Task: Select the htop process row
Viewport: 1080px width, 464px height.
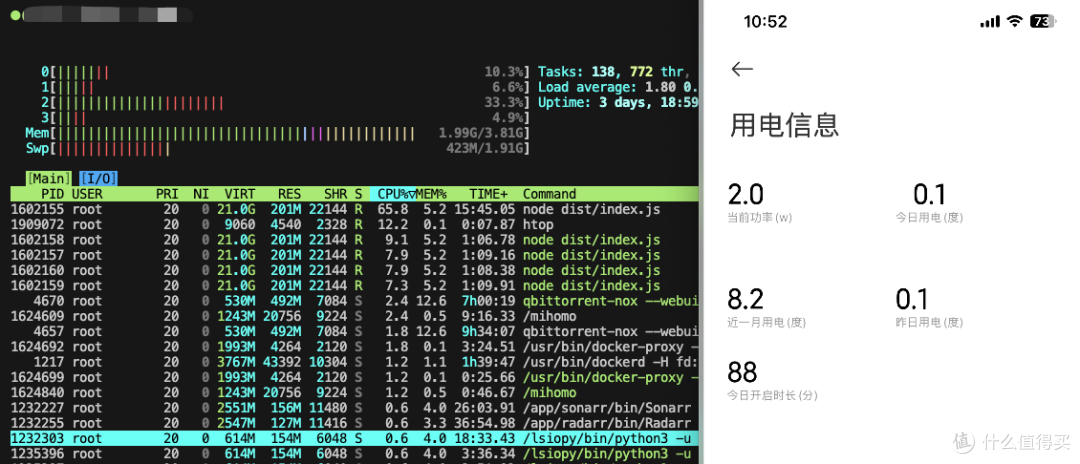Action: pyautogui.click(x=354, y=224)
